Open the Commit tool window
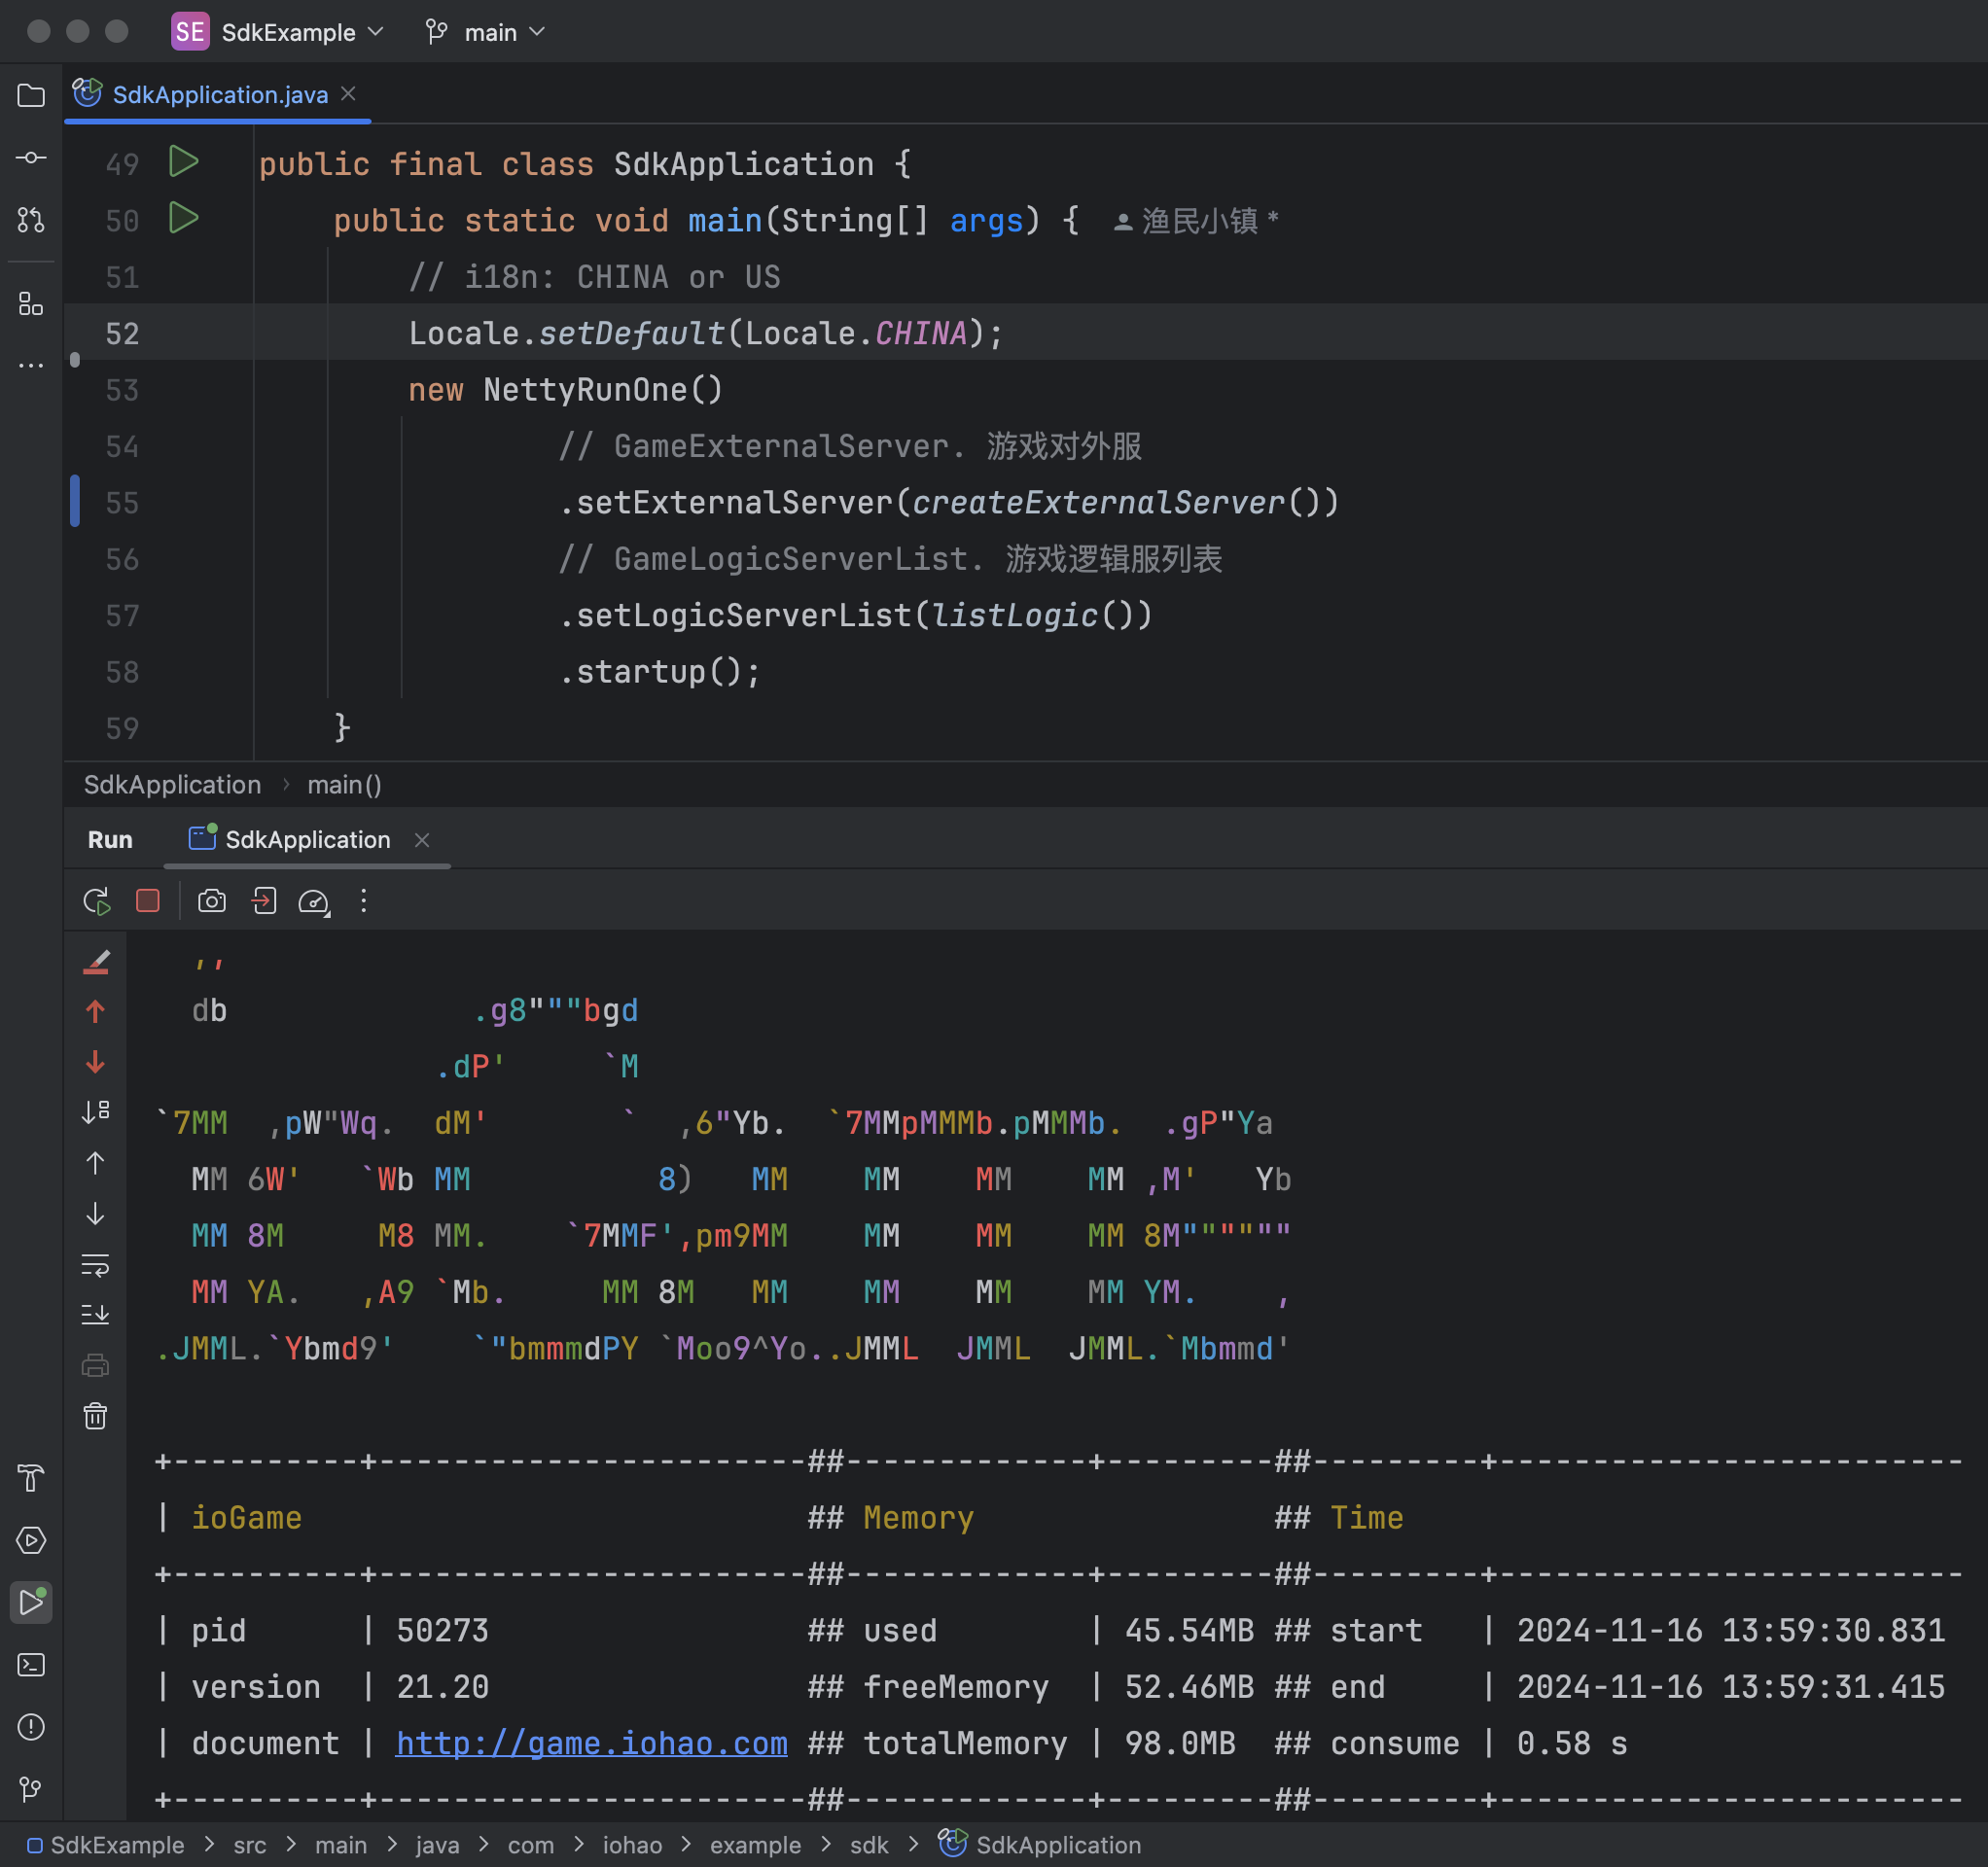1988x1867 pixels. (31, 158)
